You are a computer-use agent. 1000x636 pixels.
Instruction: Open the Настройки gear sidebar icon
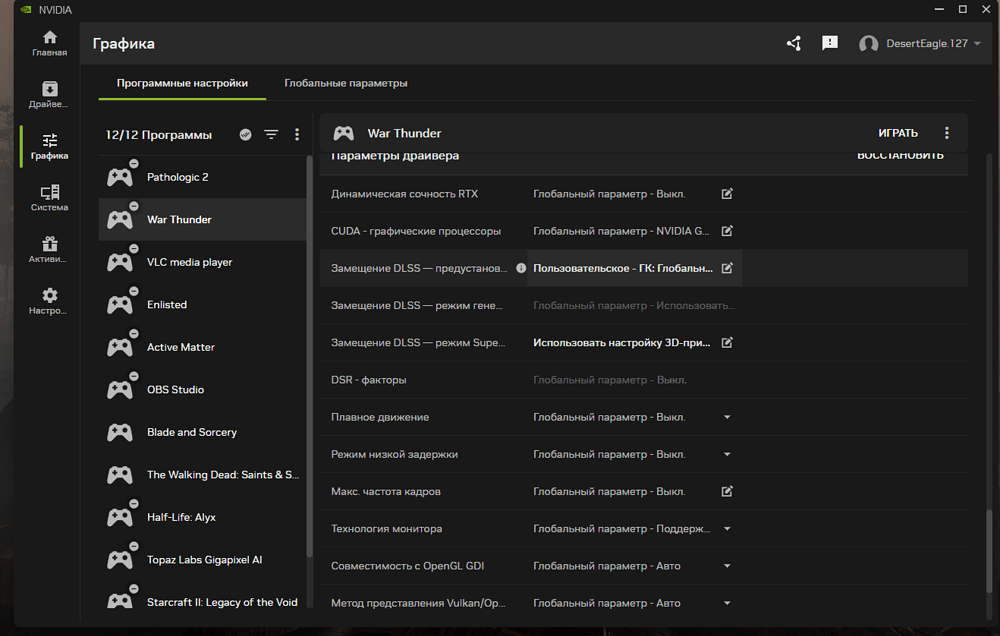(50, 301)
